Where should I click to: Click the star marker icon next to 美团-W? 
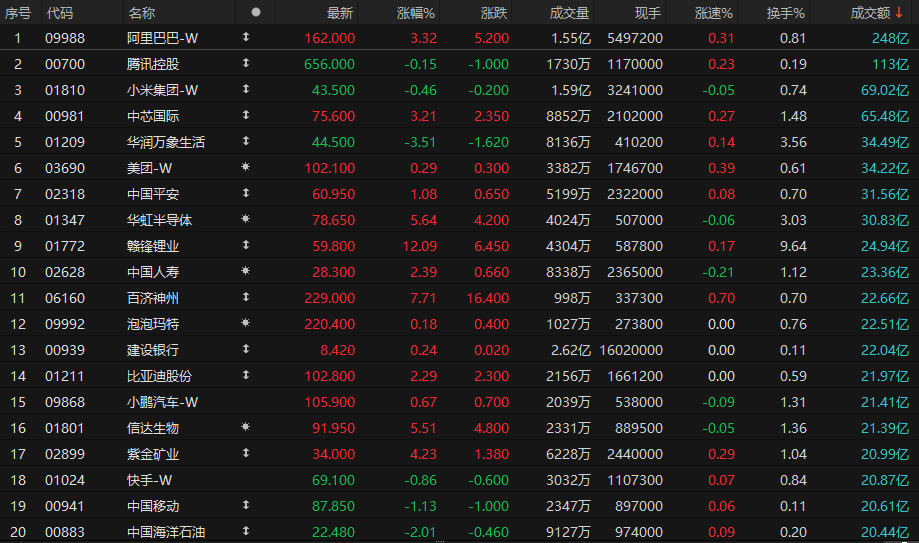[246, 167]
